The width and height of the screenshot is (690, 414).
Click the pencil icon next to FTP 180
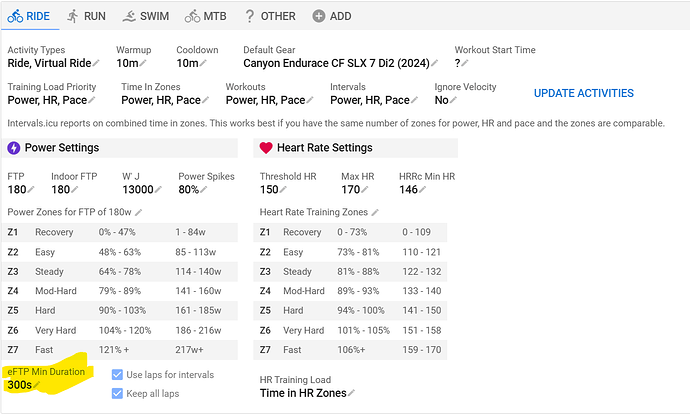pyautogui.click(x=31, y=190)
